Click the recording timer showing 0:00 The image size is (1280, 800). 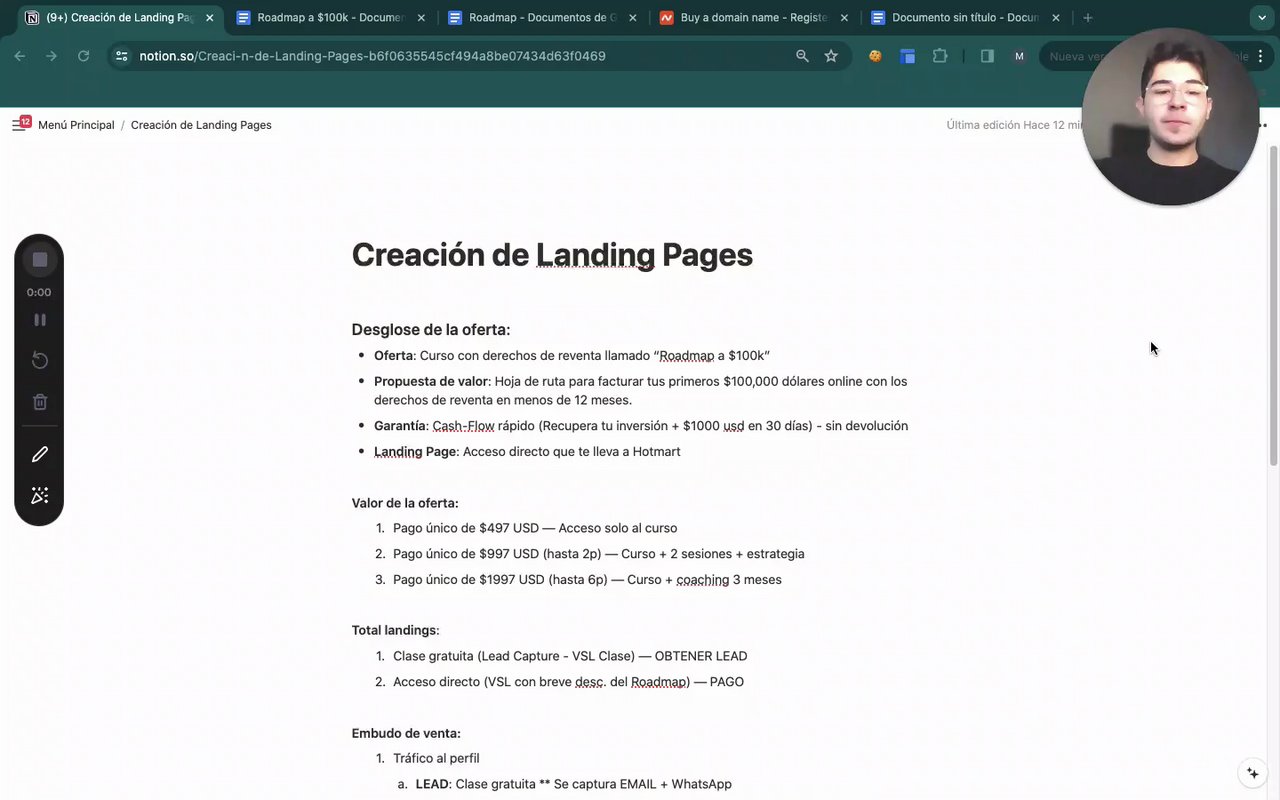coord(39,292)
